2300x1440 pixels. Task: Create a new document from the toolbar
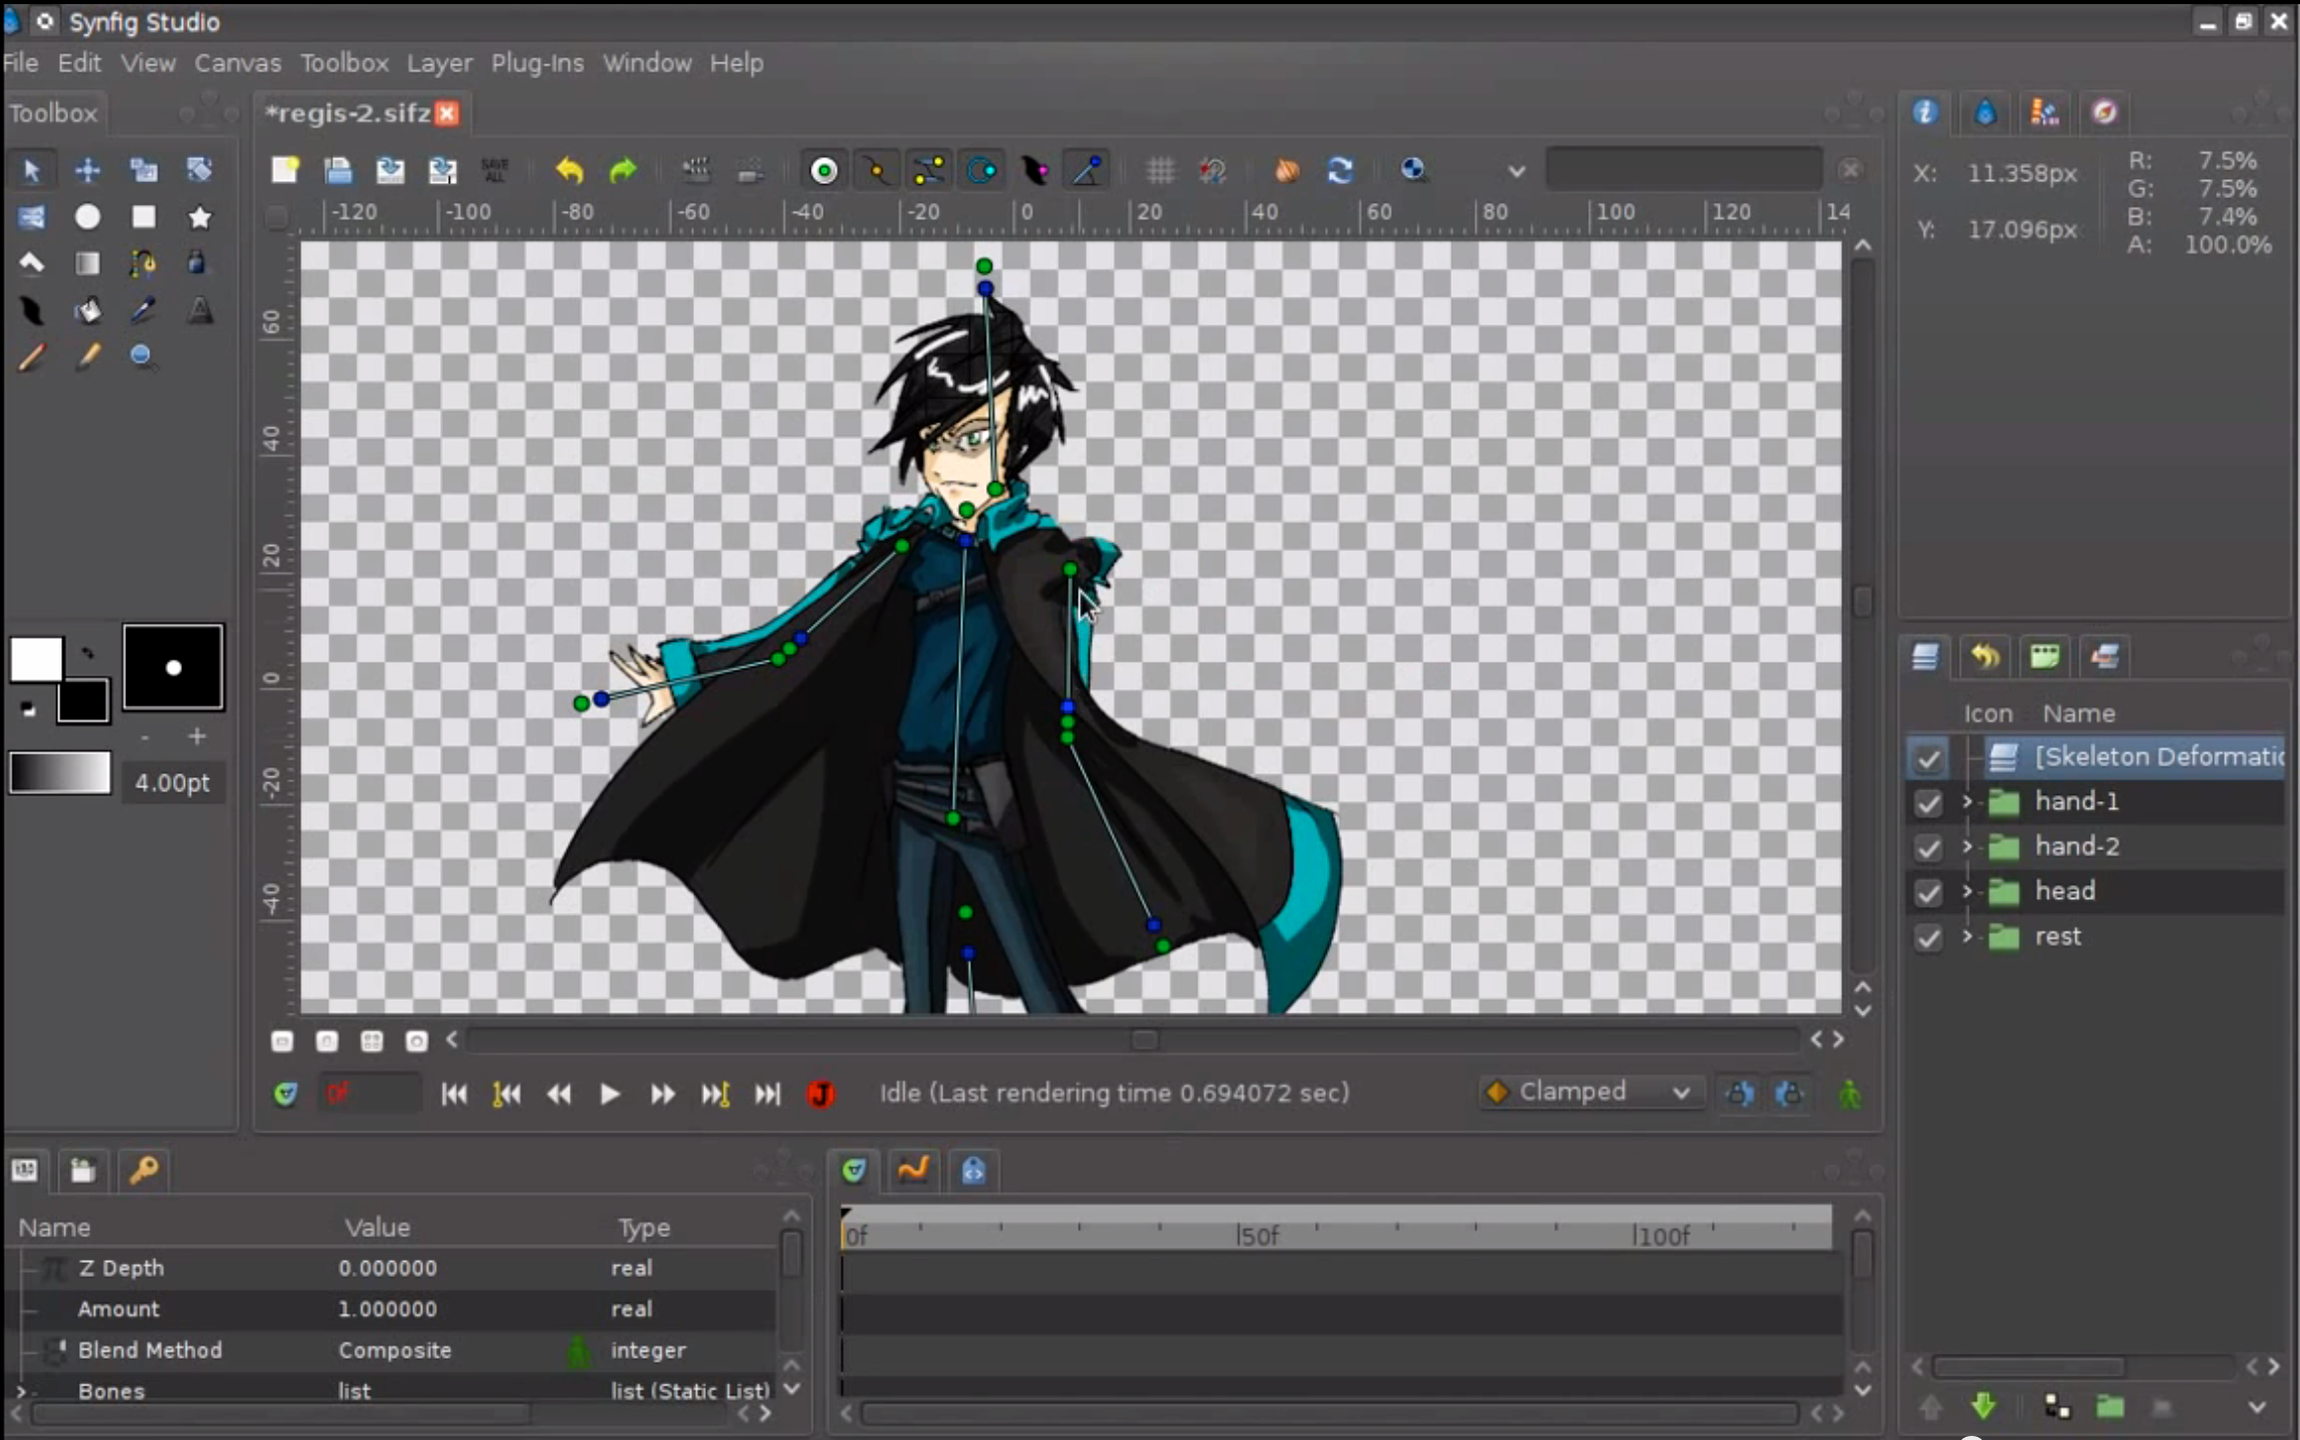tap(285, 170)
